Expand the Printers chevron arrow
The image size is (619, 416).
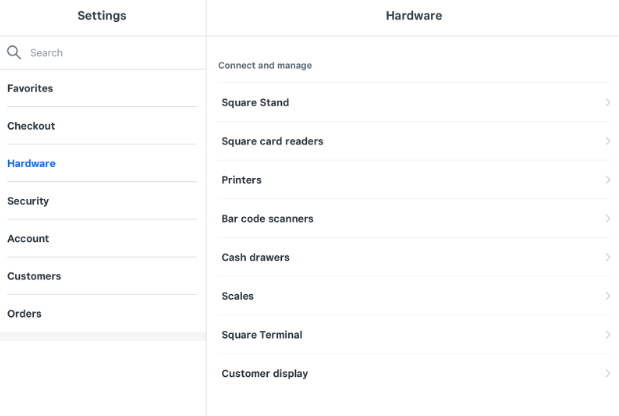pyautogui.click(x=607, y=180)
